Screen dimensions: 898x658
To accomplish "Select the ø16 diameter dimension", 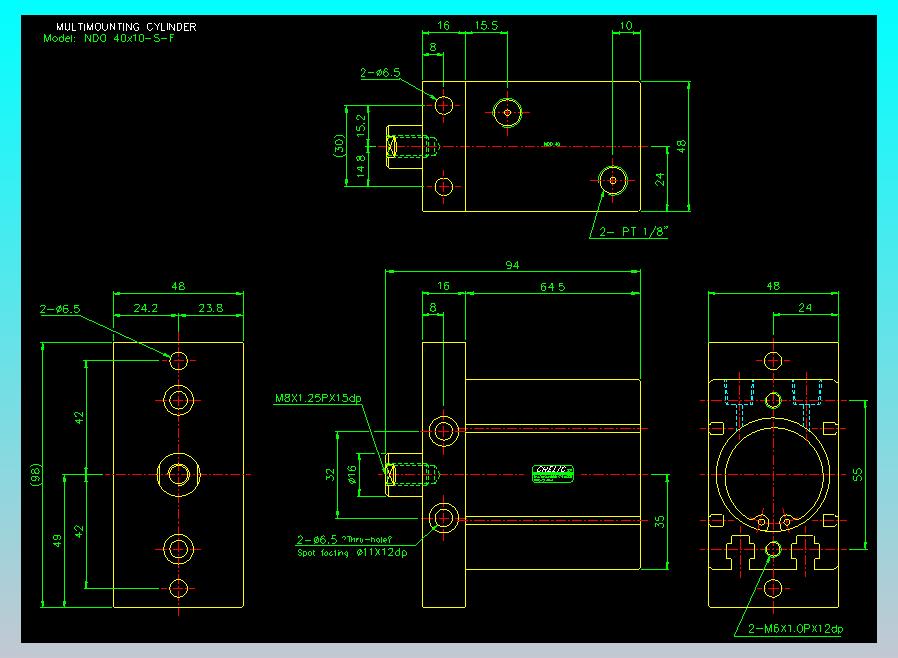I will tap(351, 474).
